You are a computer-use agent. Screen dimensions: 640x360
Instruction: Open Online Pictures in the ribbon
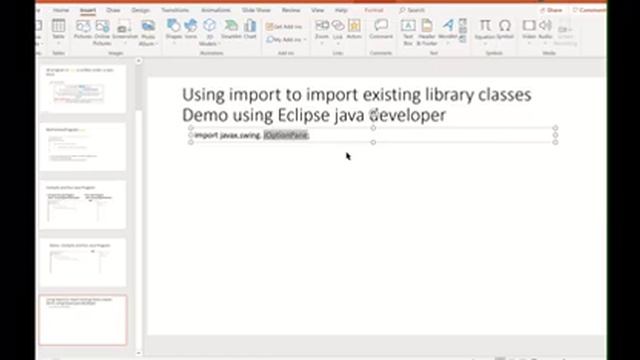(102, 32)
